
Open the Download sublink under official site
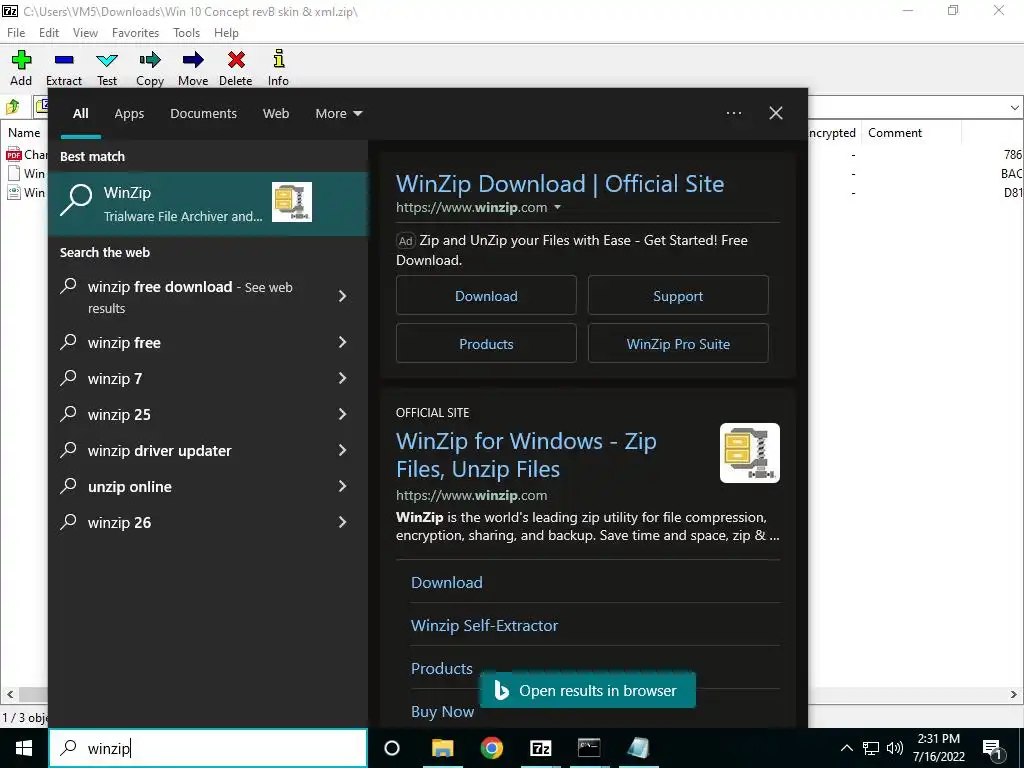447,583
